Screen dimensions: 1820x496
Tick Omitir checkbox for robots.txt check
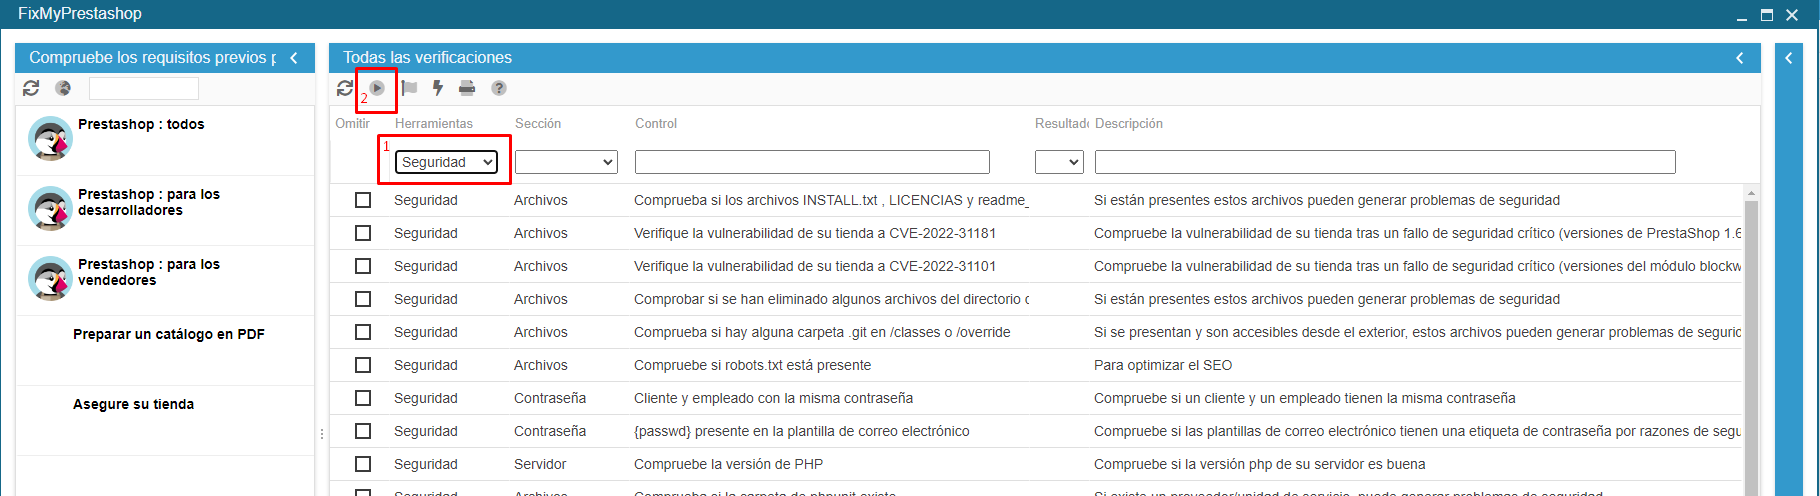click(363, 365)
